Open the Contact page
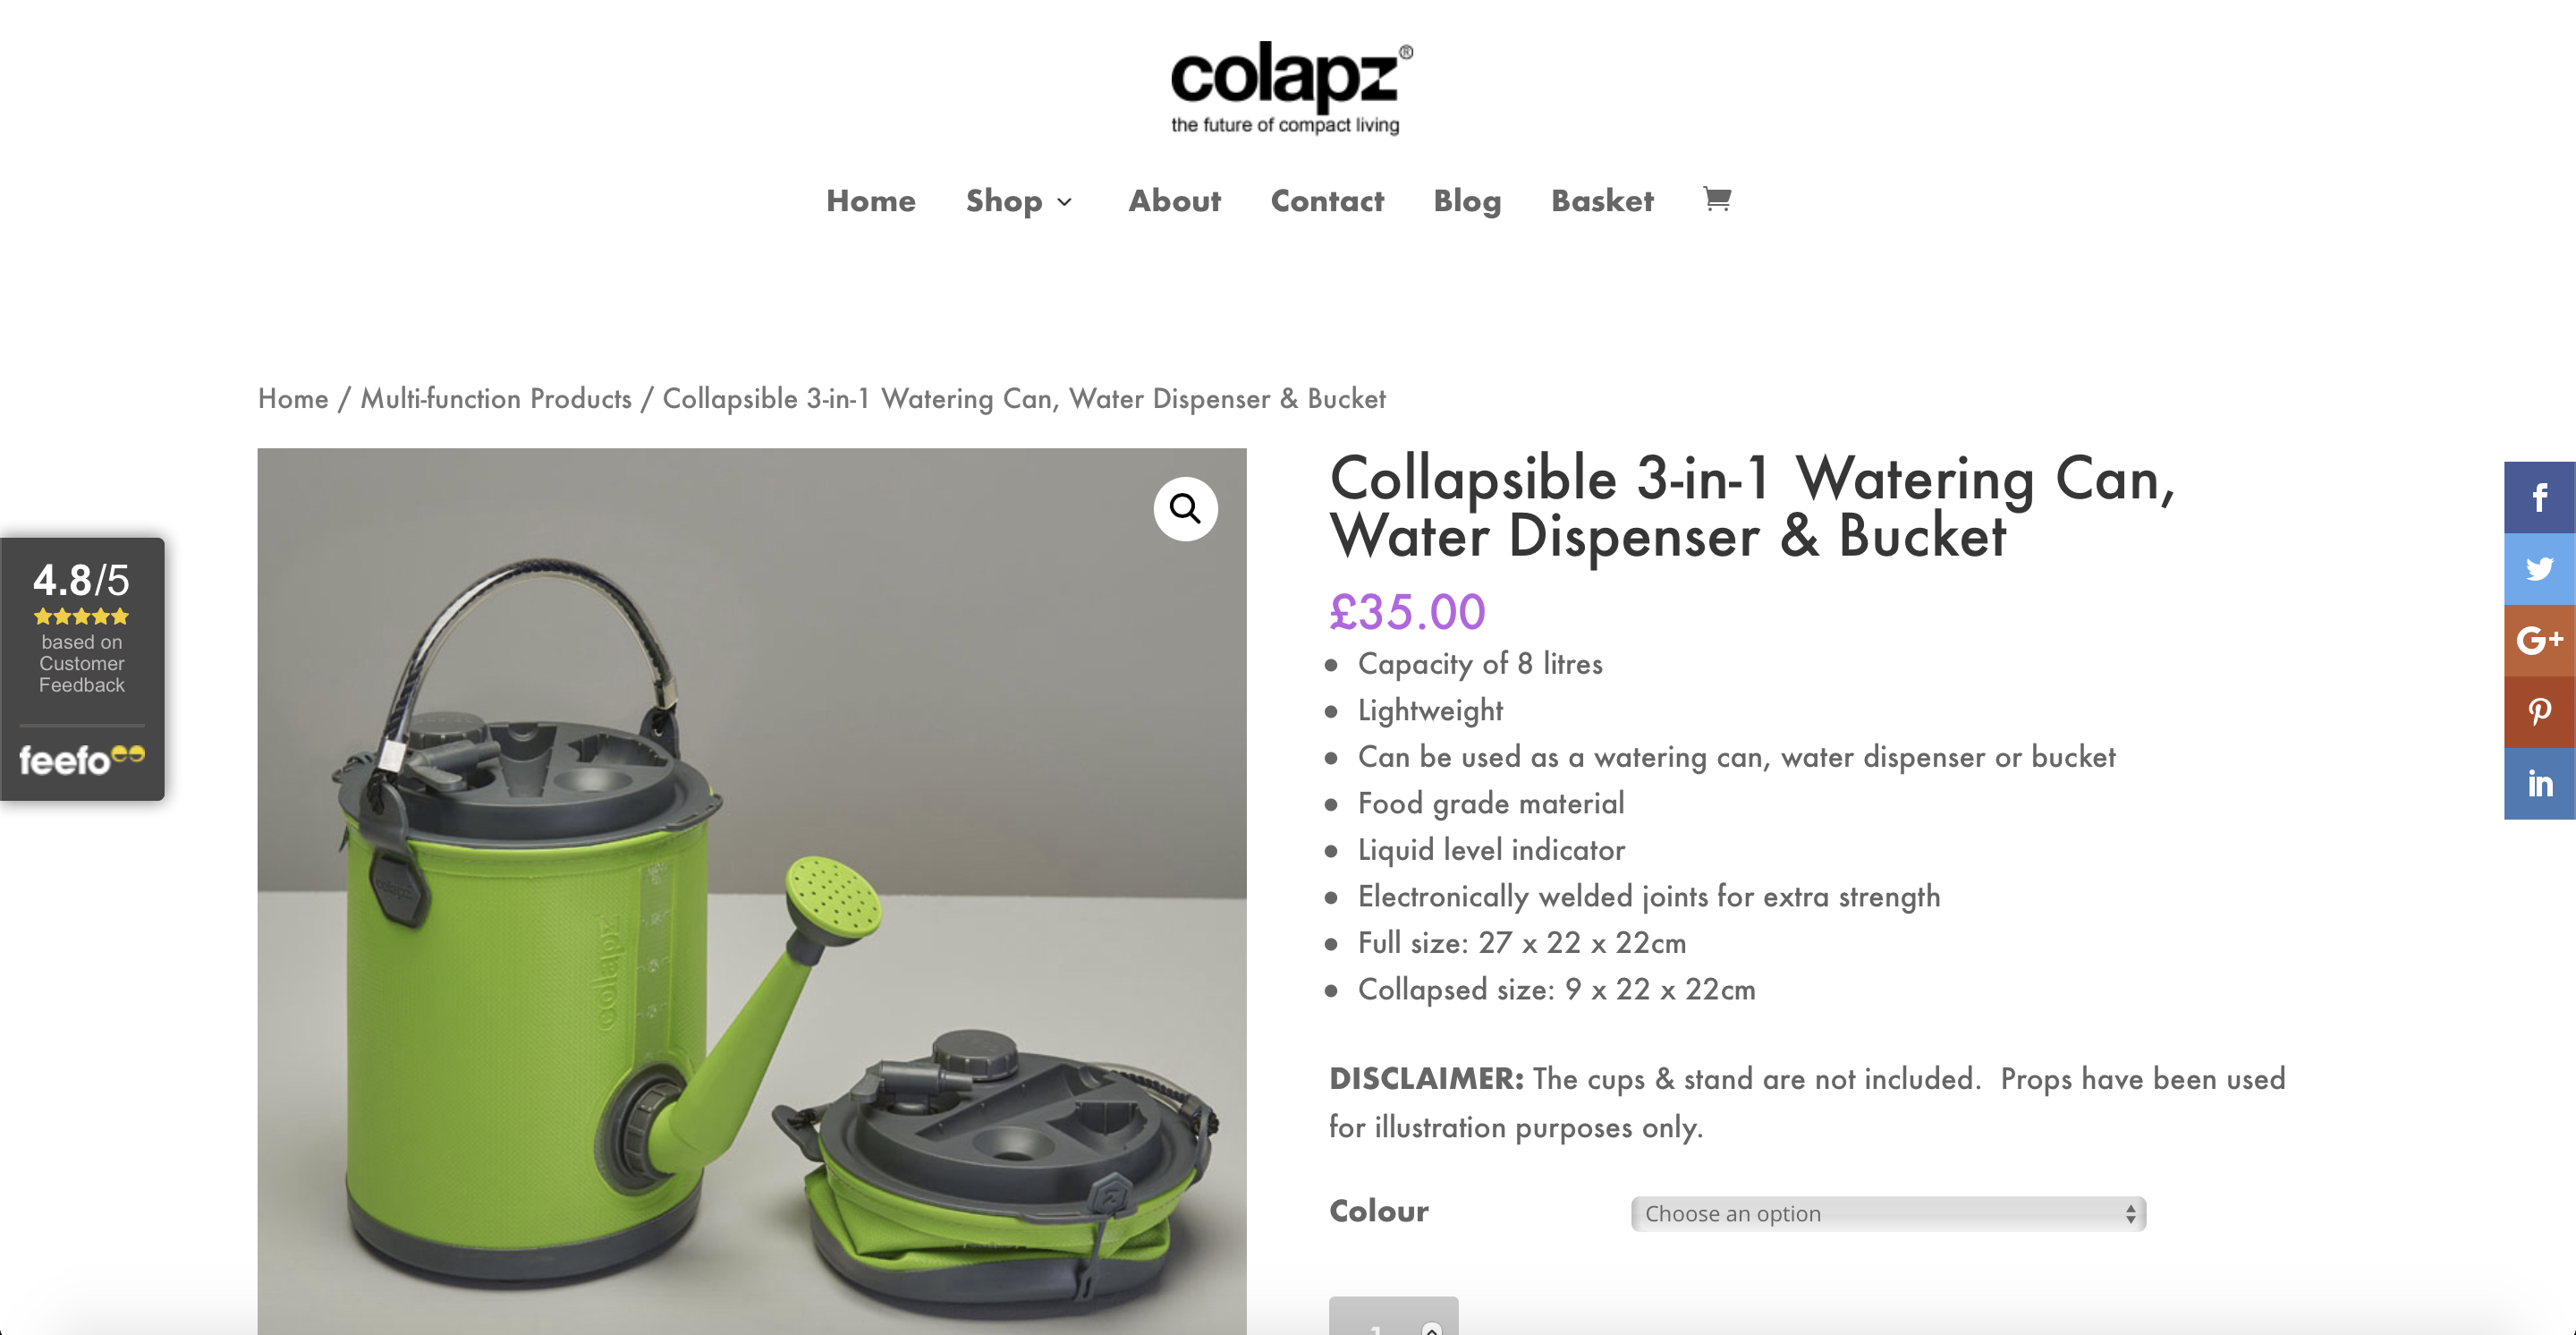 click(x=1327, y=200)
